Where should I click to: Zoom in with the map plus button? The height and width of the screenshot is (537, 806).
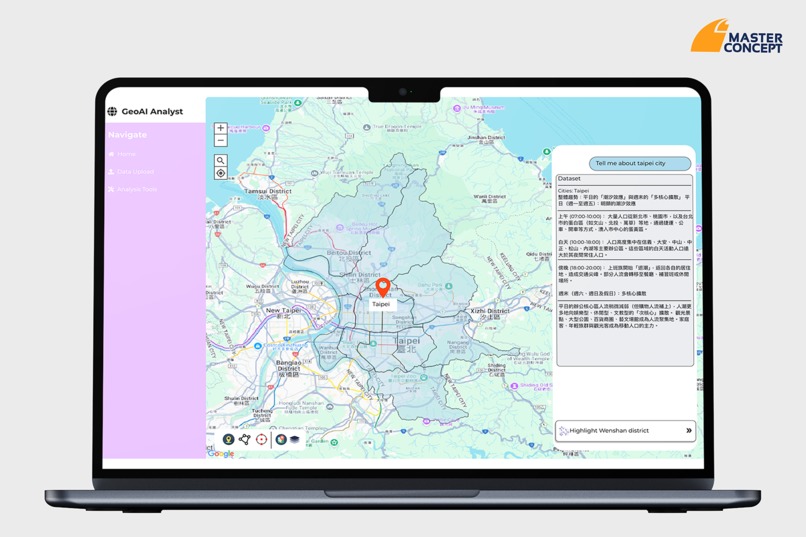click(x=221, y=128)
